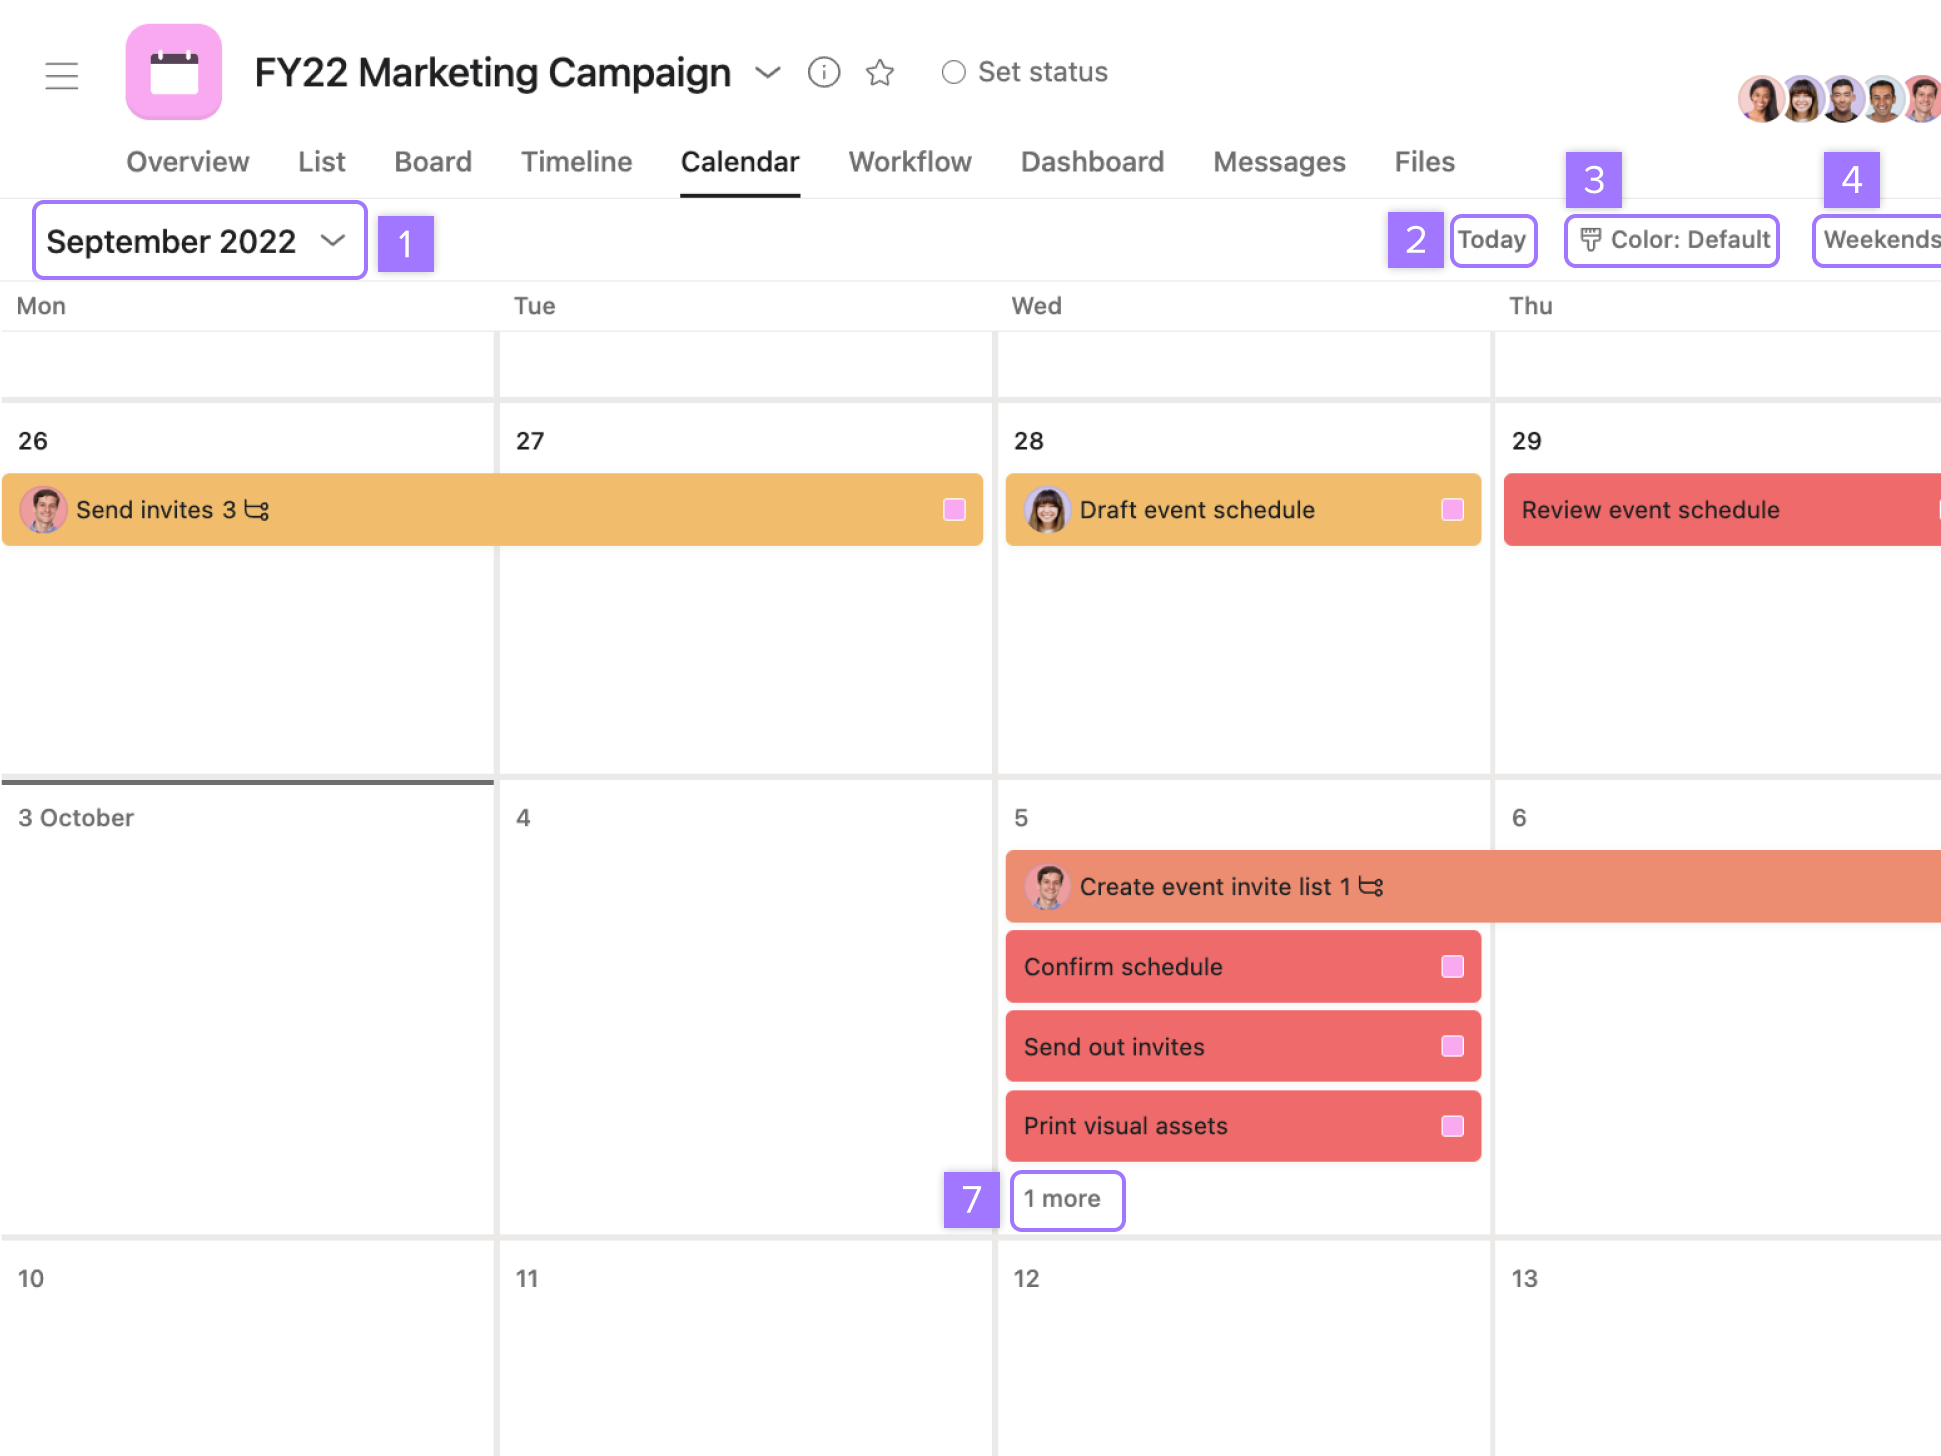
Task: Click Set status button
Action: point(1025,72)
